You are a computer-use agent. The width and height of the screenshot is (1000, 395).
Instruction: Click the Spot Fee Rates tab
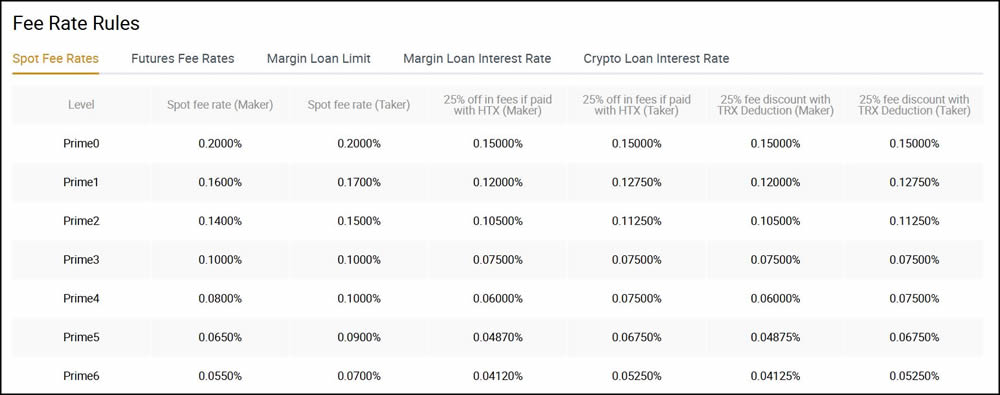55,59
